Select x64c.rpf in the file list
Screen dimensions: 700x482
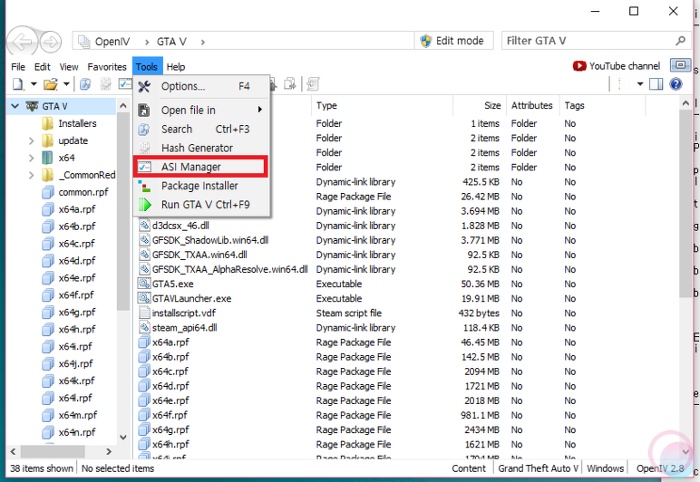coord(170,372)
